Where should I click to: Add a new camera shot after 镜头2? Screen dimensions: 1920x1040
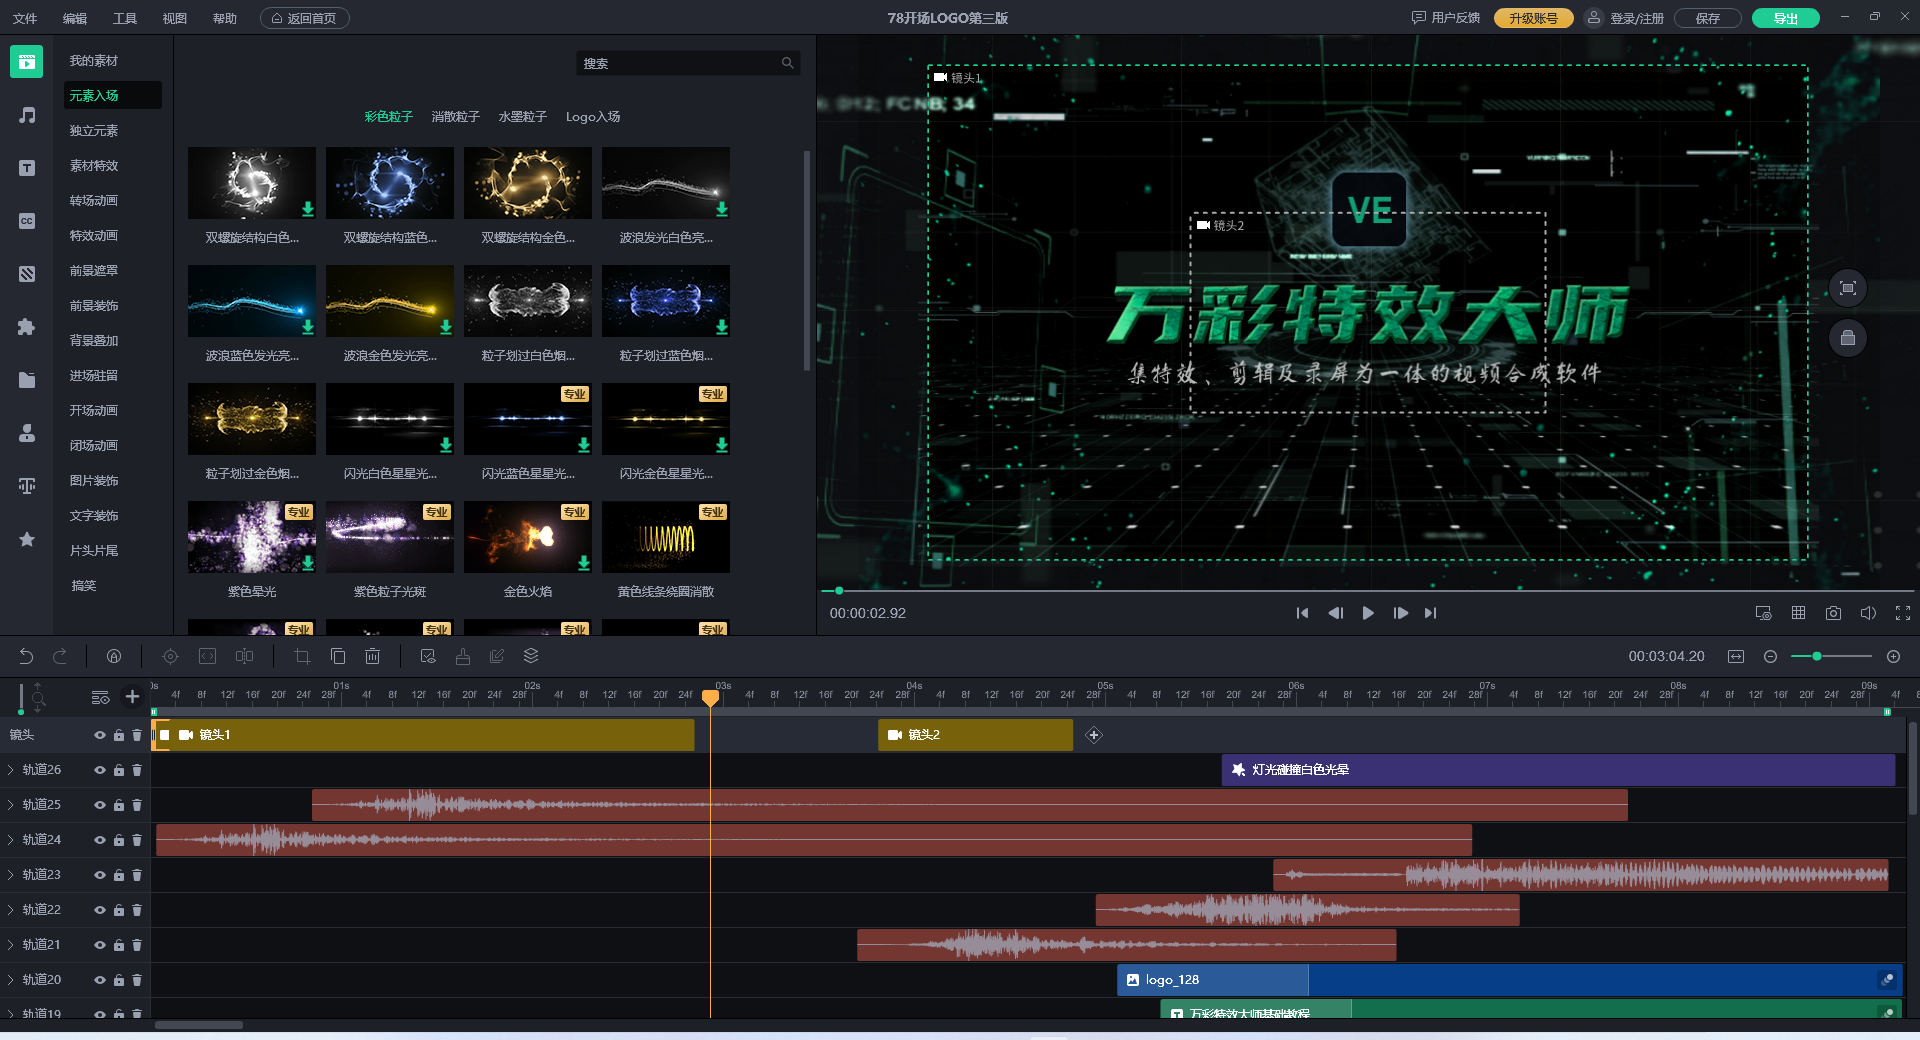[x=1094, y=735]
